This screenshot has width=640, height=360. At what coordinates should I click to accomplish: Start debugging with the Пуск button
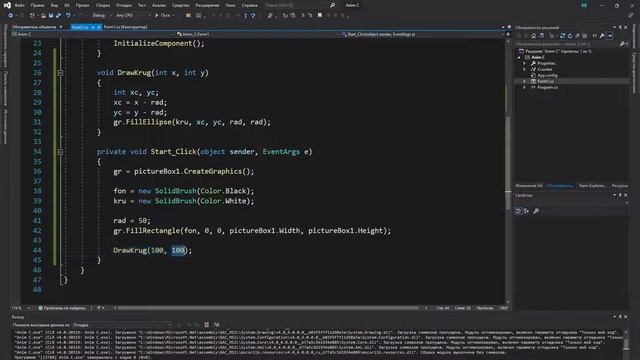[163, 16]
